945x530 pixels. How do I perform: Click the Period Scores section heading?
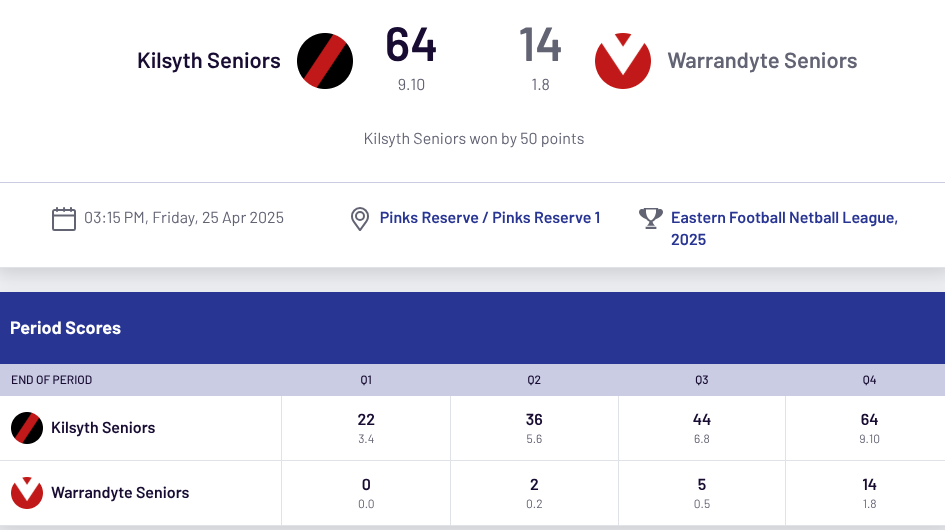pos(65,328)
